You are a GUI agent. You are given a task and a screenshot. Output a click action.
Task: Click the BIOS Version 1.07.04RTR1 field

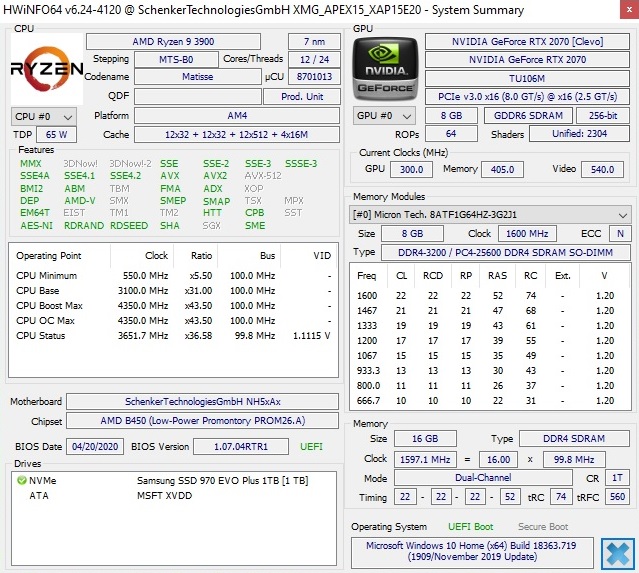click(x=241, y=447)
